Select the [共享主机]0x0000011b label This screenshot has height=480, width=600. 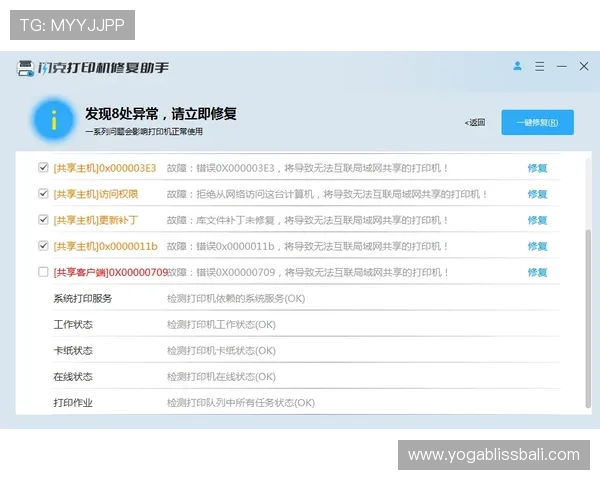click(x=105, y=246)
